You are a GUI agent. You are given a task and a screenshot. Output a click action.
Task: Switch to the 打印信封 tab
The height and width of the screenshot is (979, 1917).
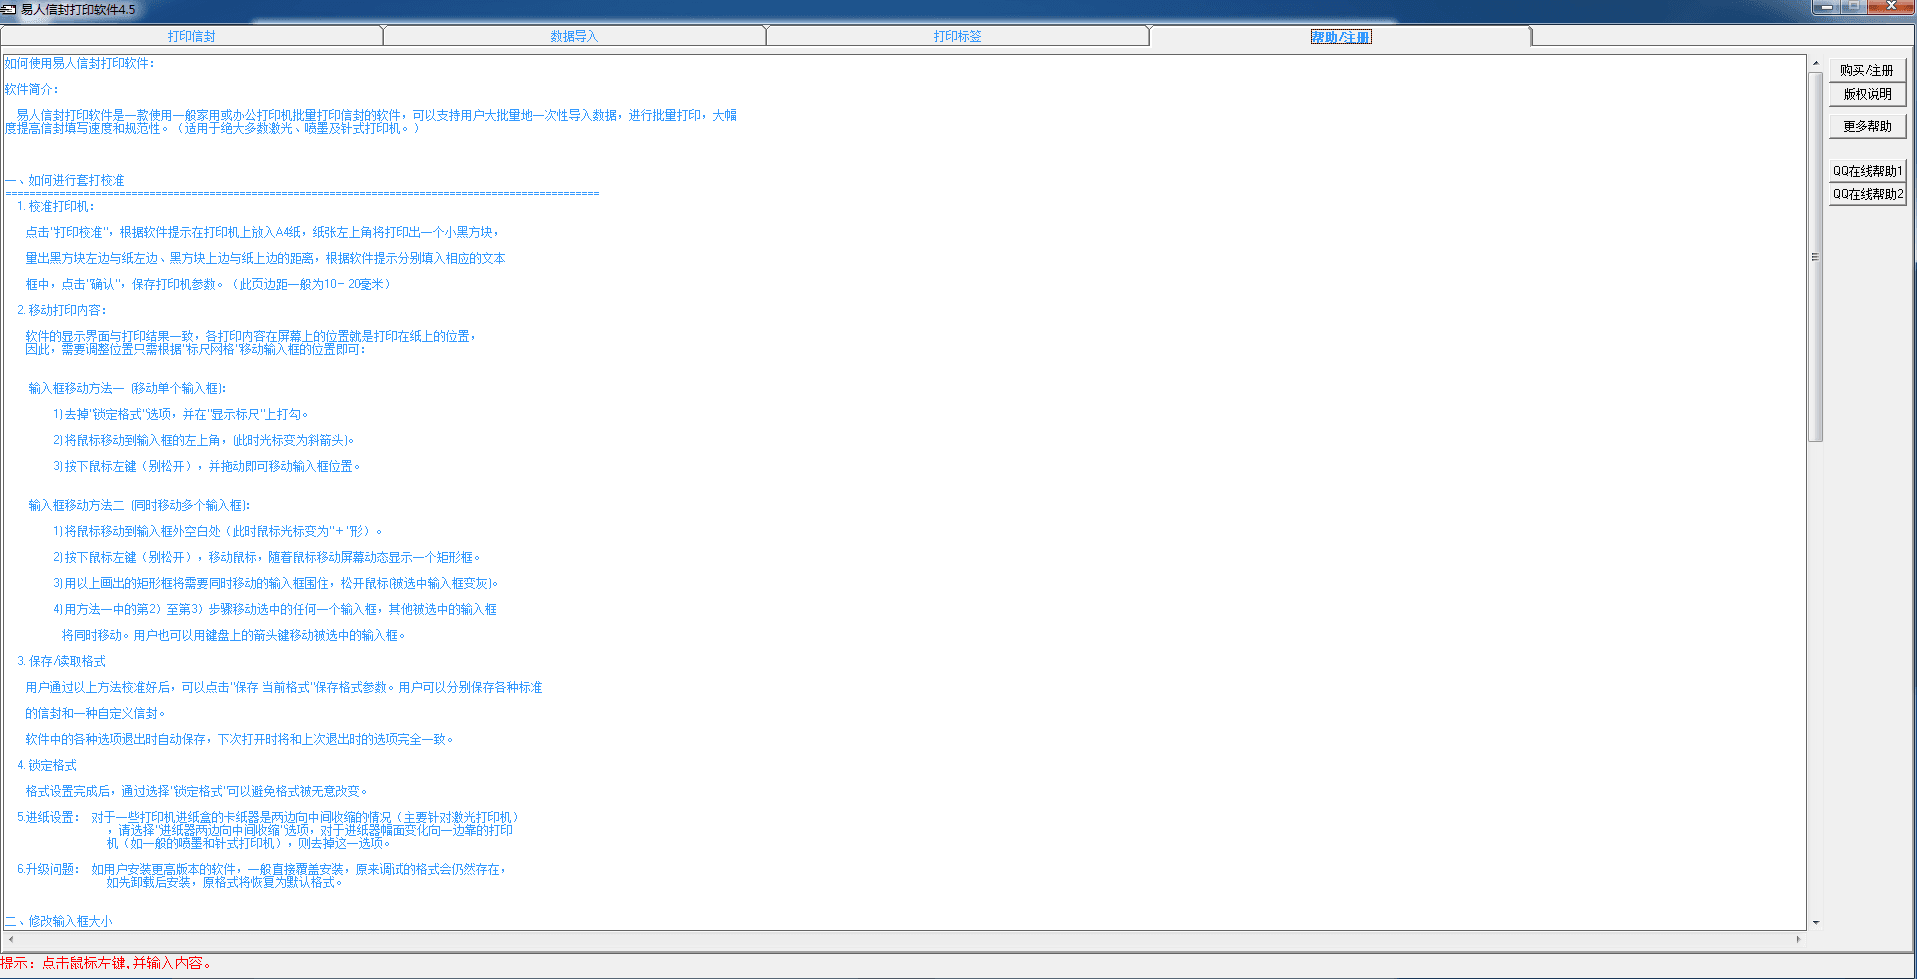click(x=191, y=36)
